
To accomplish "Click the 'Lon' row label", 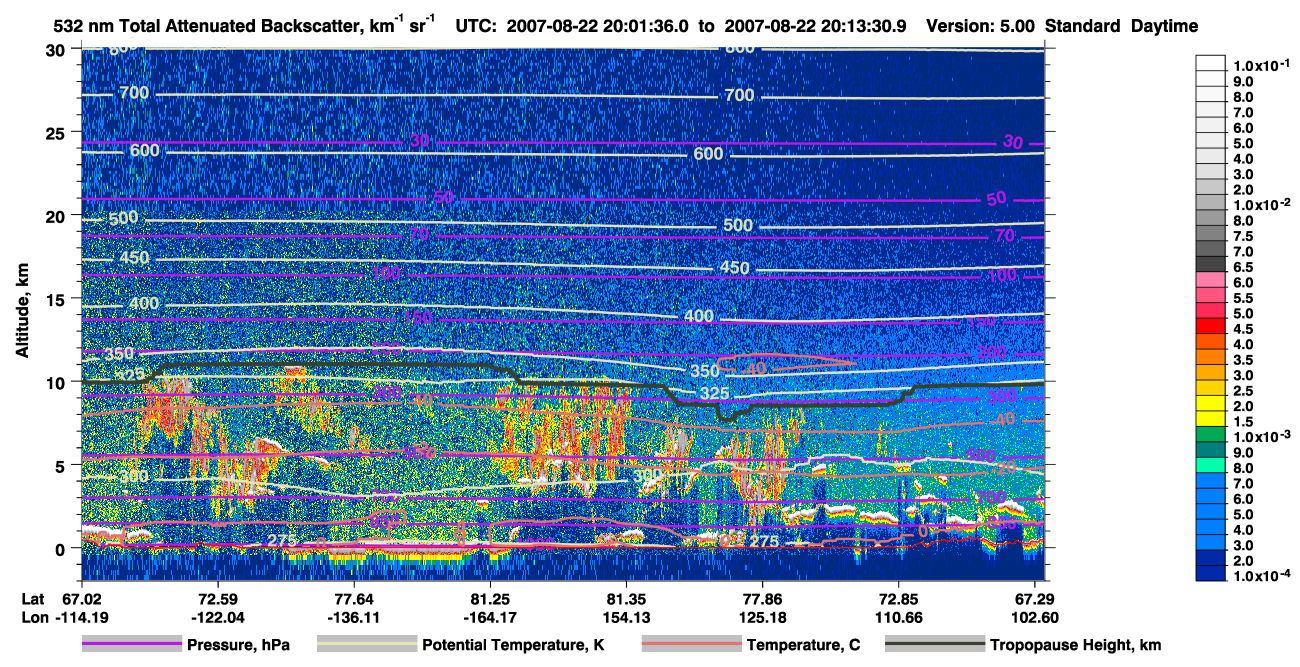I will pos(34,617).
